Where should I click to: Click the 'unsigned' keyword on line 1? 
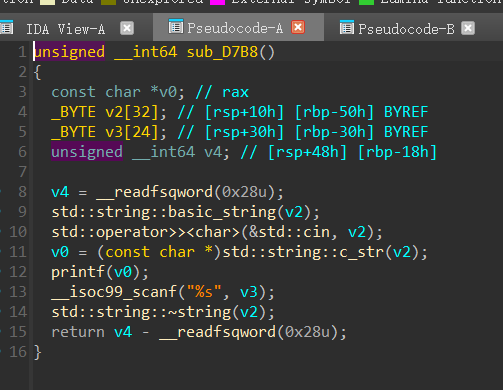[70, 52]
